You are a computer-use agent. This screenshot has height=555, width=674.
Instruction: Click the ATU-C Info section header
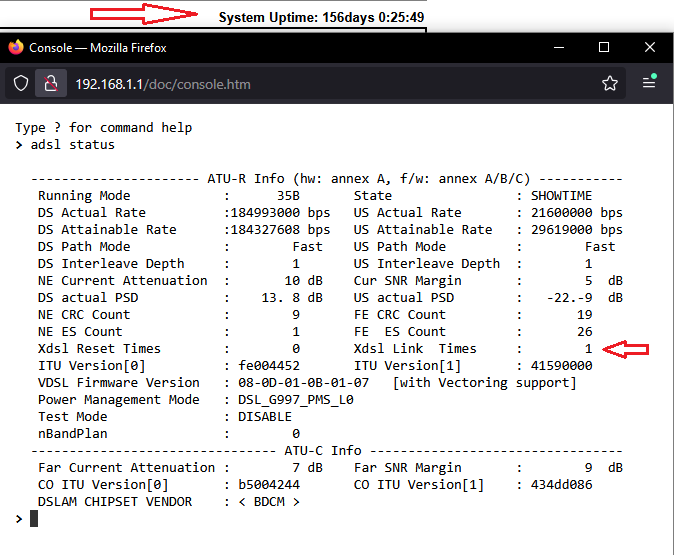[323, 451]
